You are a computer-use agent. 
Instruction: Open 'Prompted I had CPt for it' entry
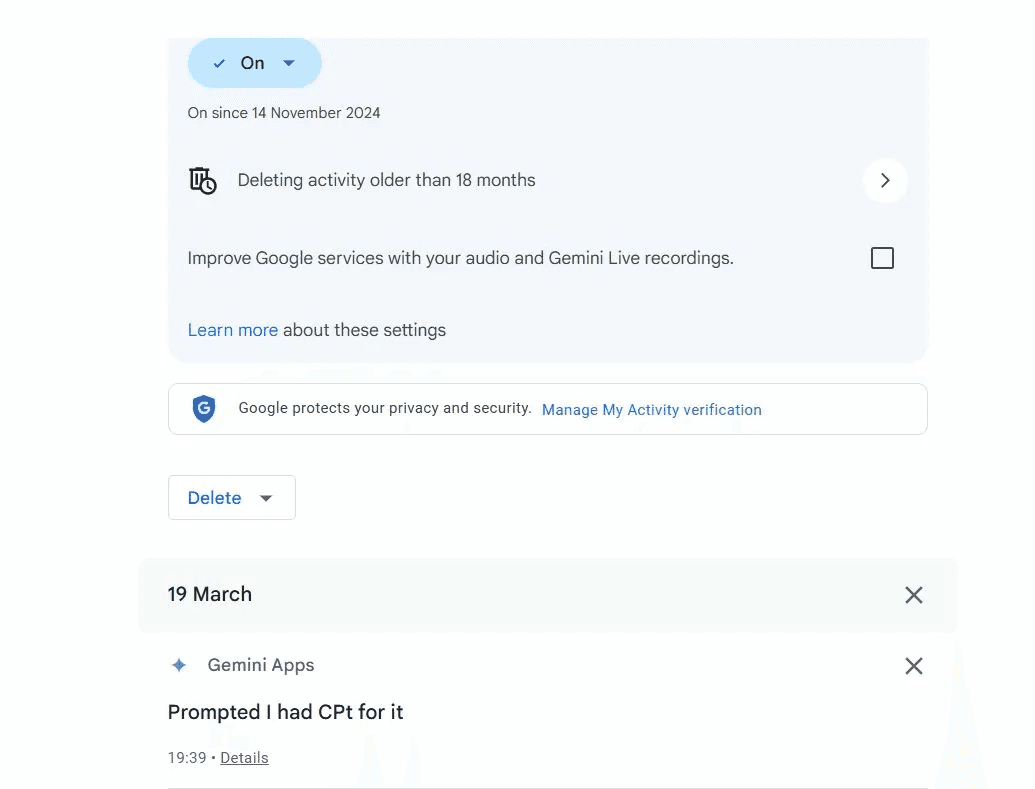(x=285, y=712)
